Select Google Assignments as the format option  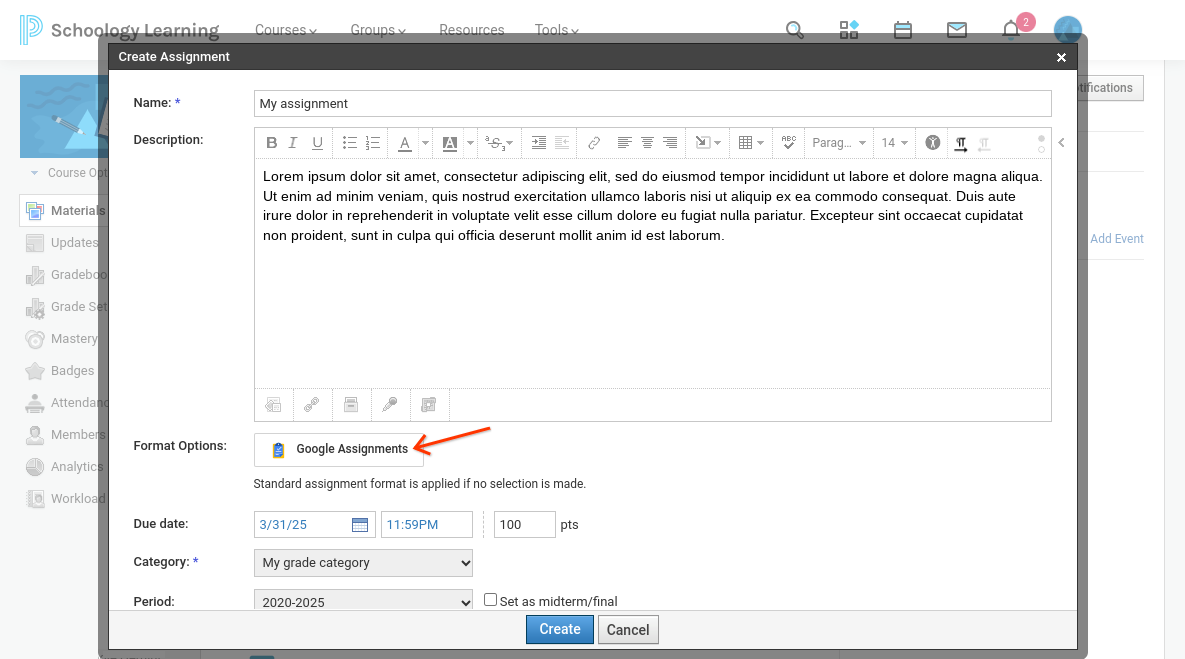pos(338,449)
